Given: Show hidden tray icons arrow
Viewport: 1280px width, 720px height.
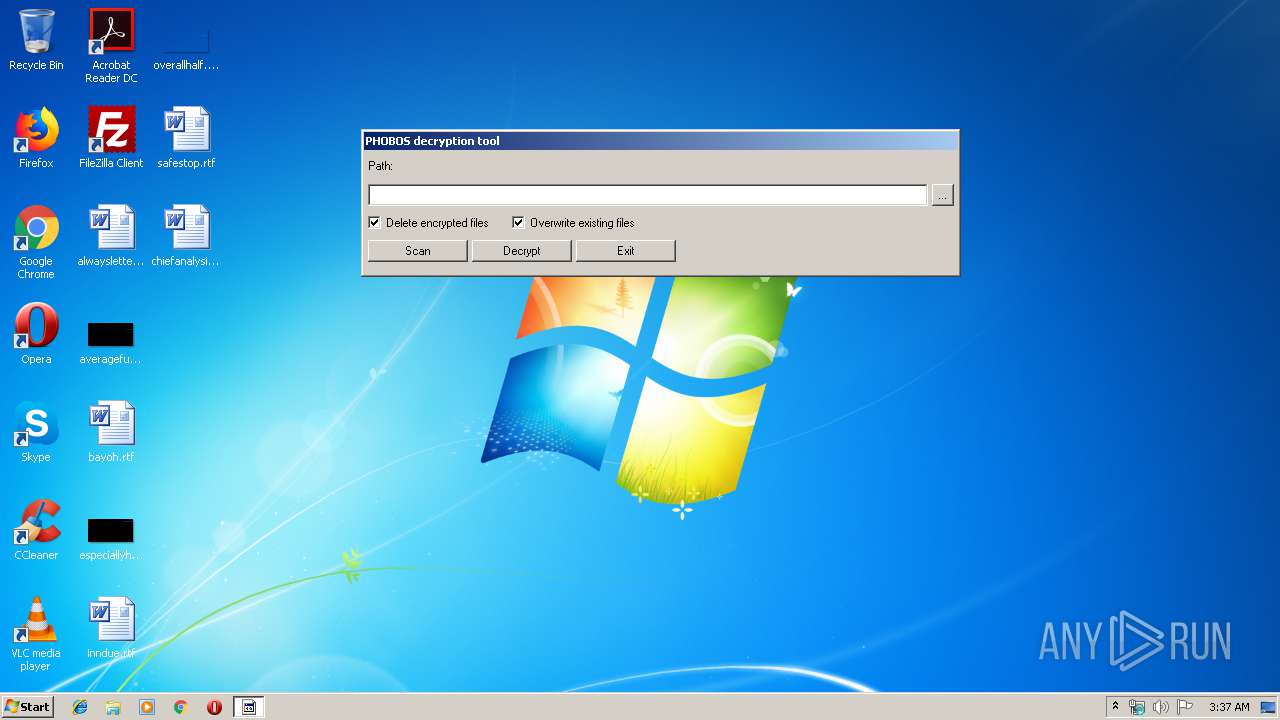Looking at the screenshot, I should click(1115, 707).
